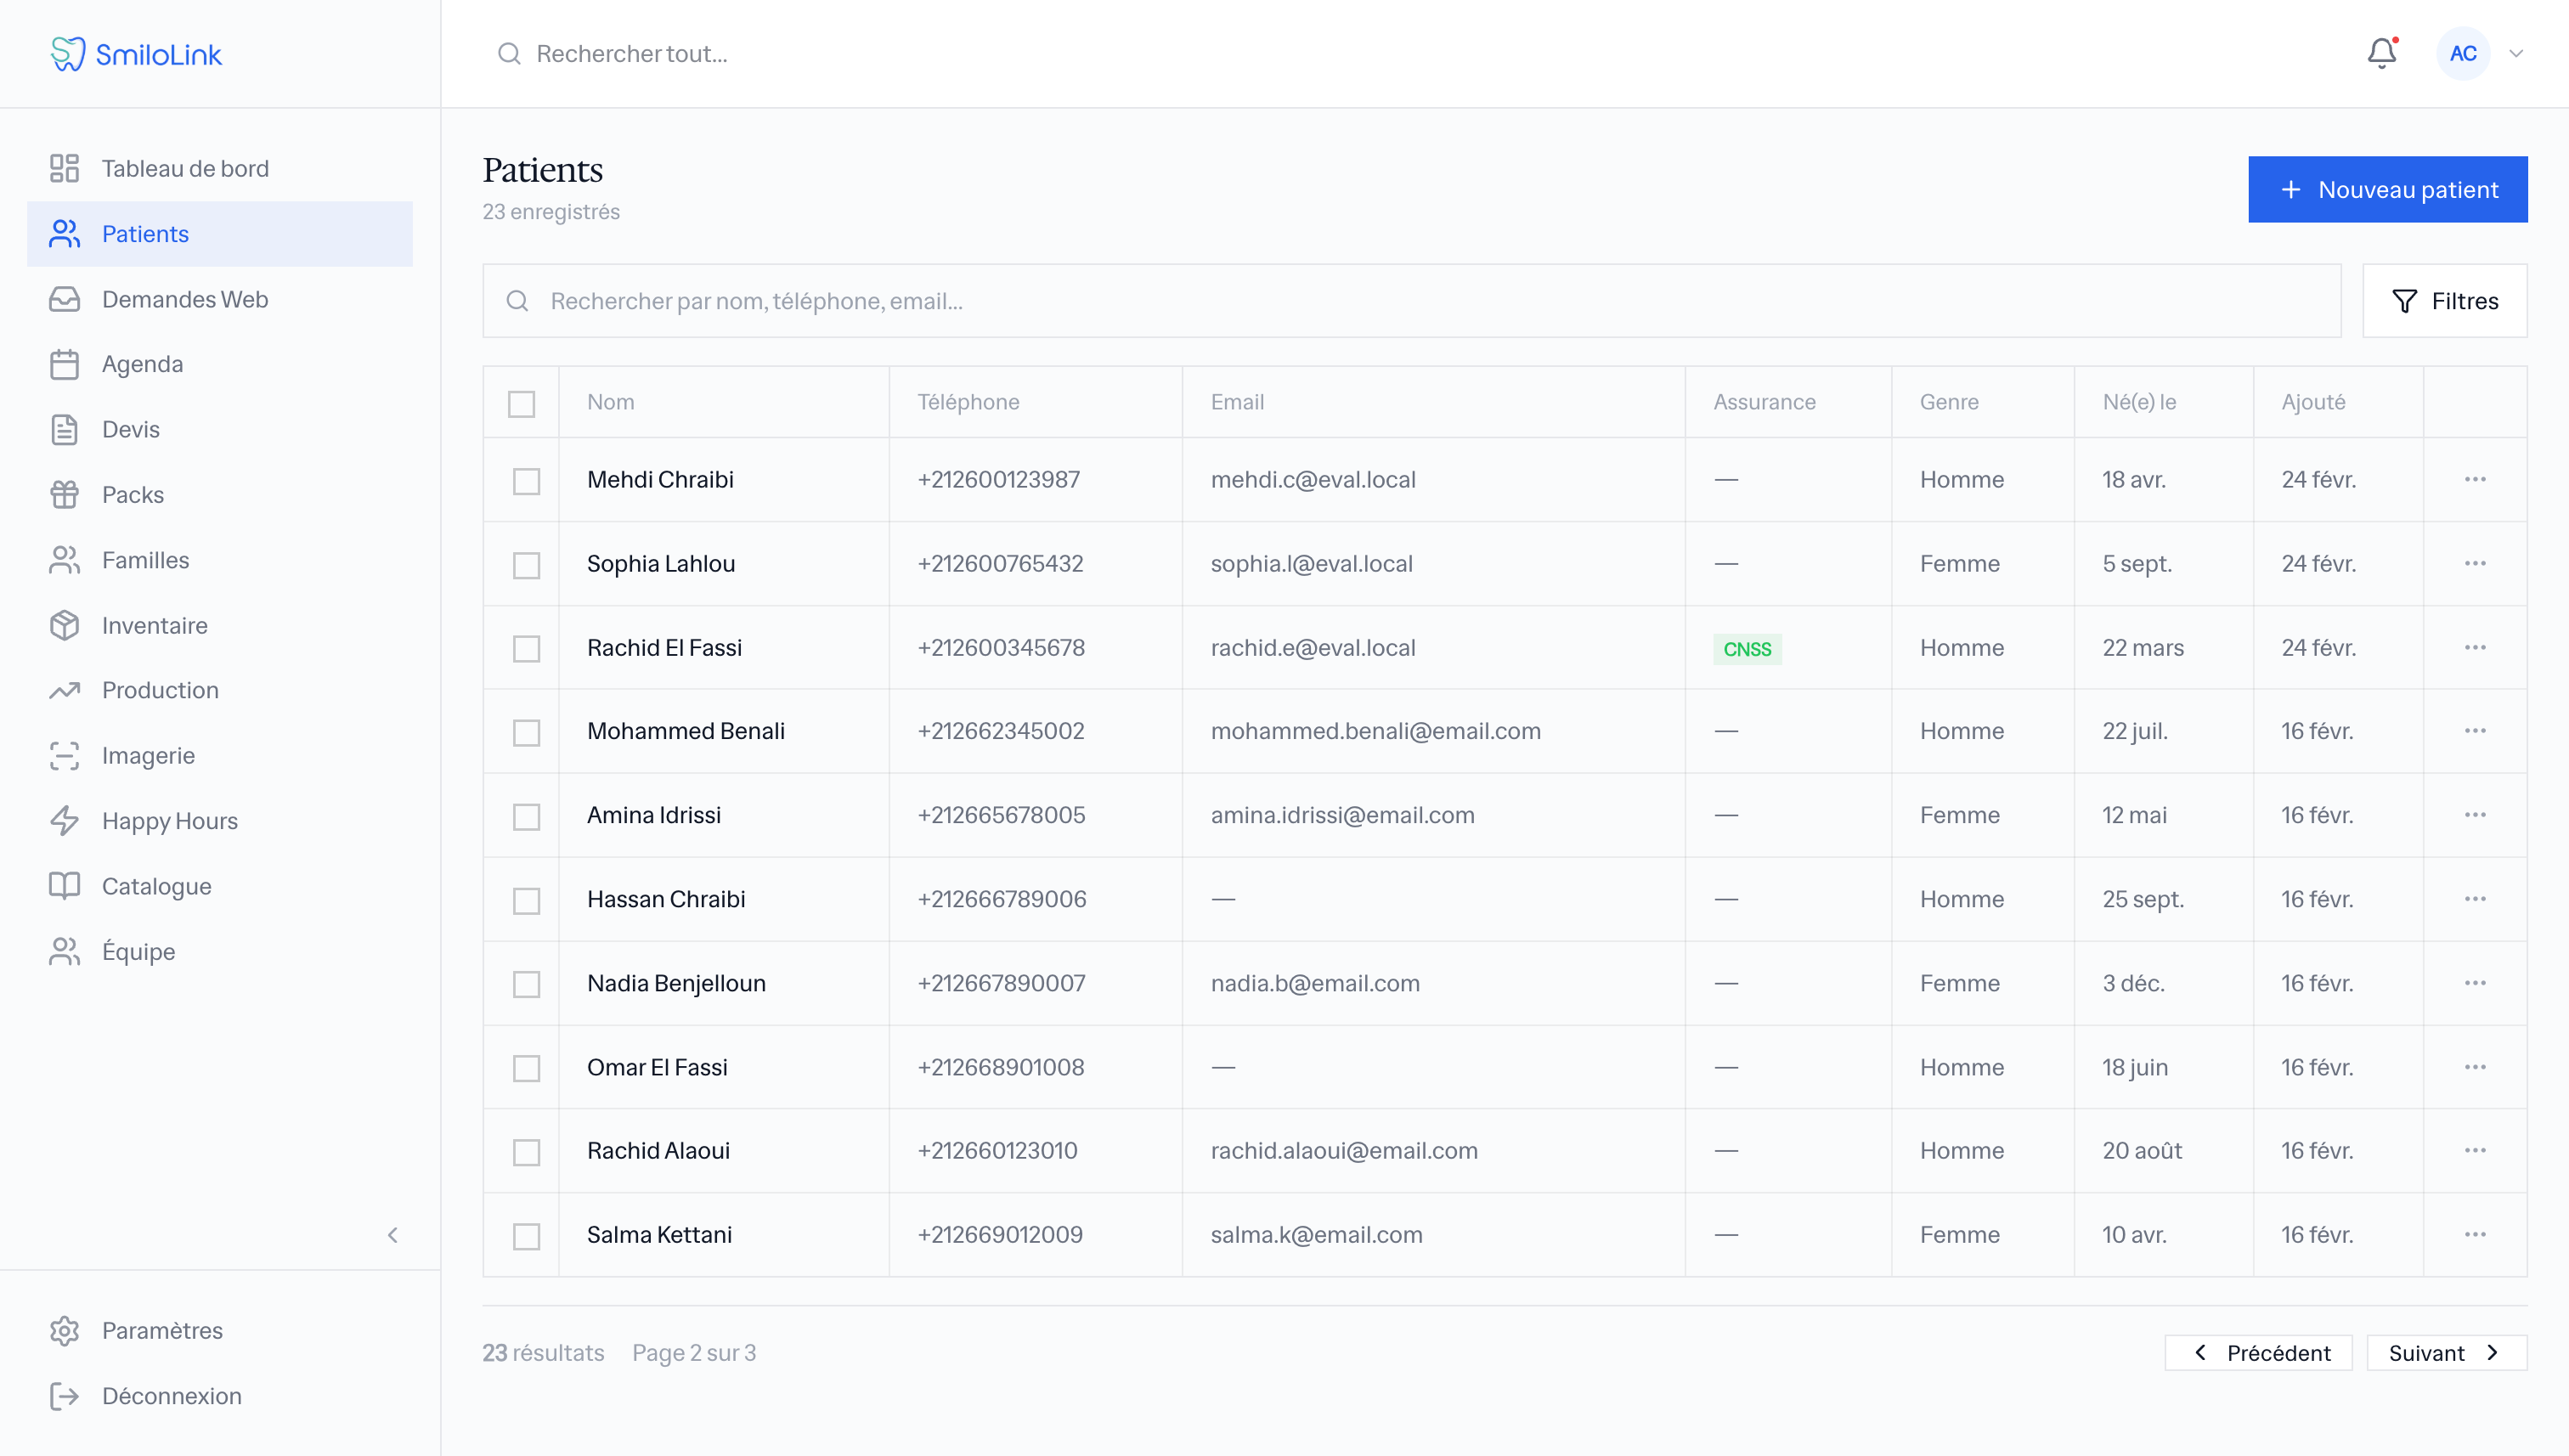Open the Catalogue book icon
Viewport: 2569px width, 1456px height.
click(64, 886)
